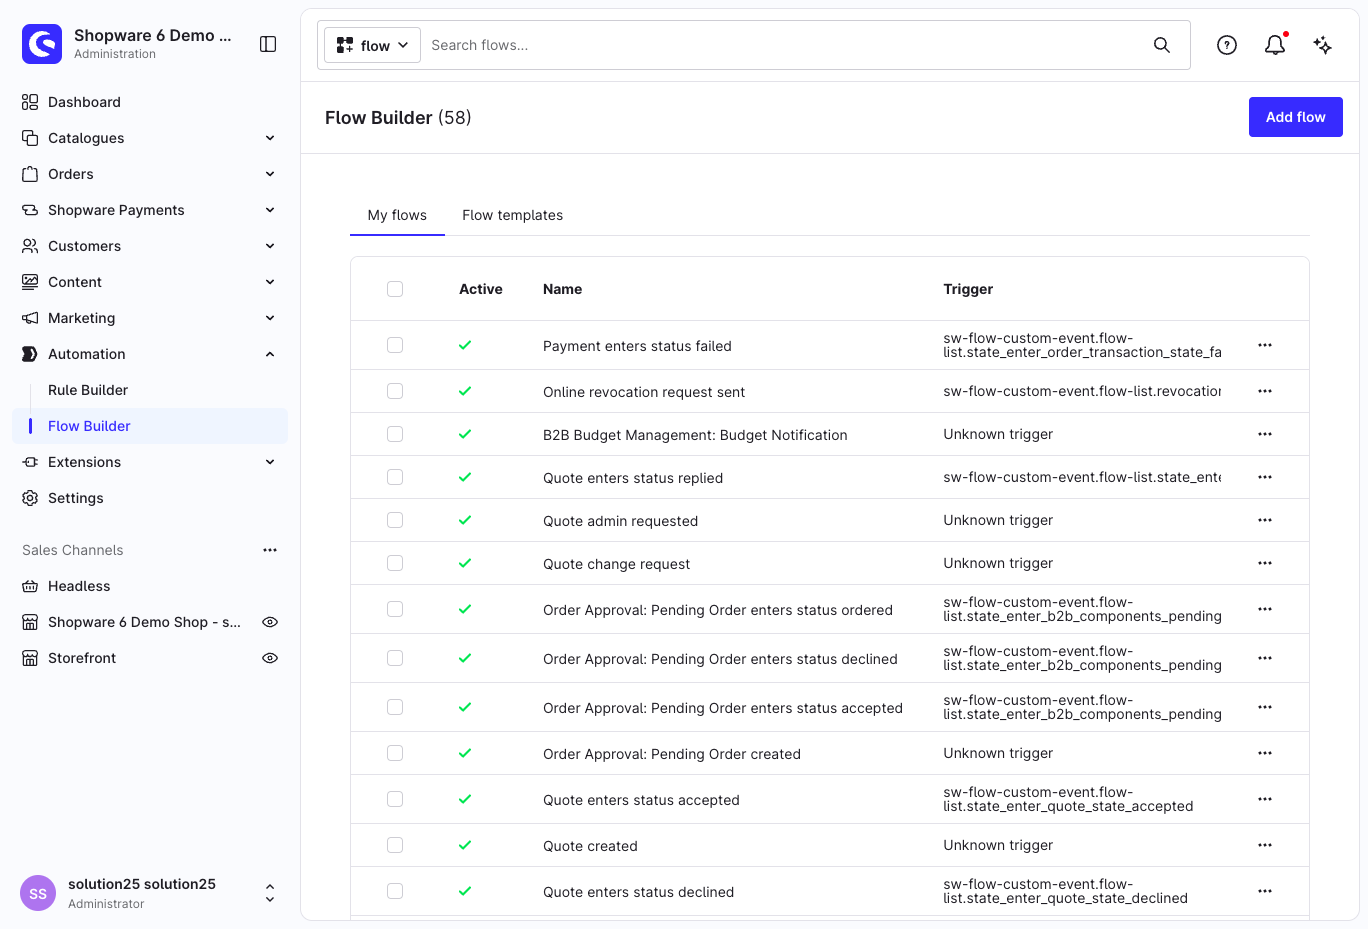
Task: Collapse the Automation menu
Action: pos(270,354)
